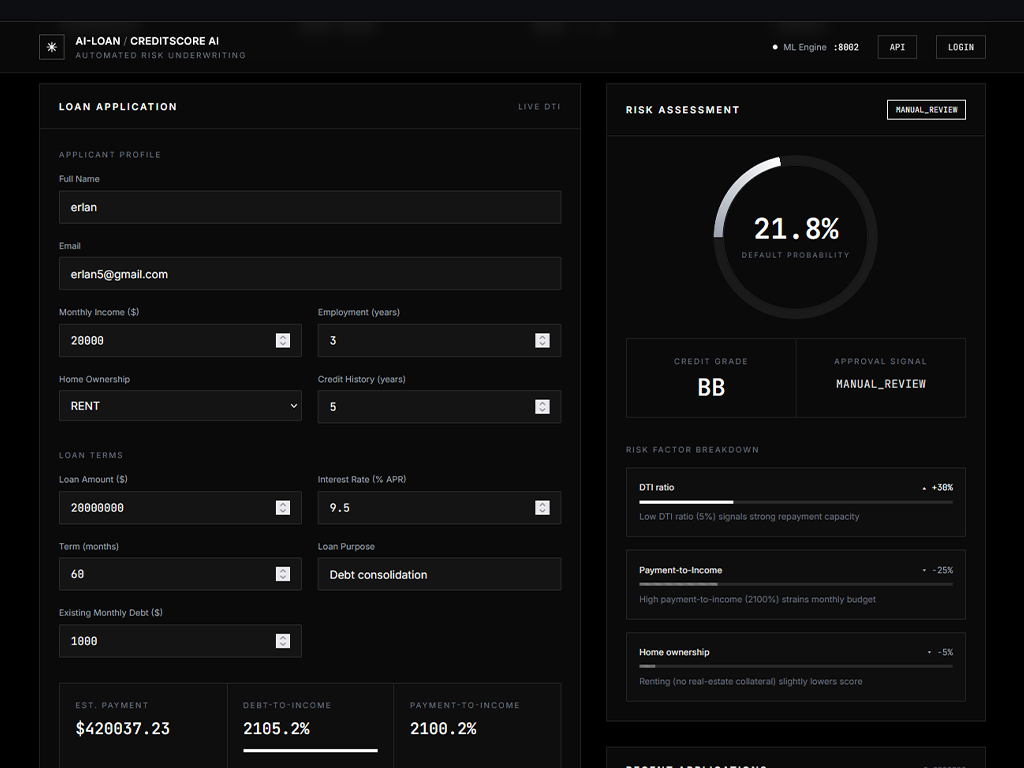Image resolution: width=1024 pixels, height=768 pixels.
Task: Click the asterisk logo icon in header
Action: [x=52, y=47]
